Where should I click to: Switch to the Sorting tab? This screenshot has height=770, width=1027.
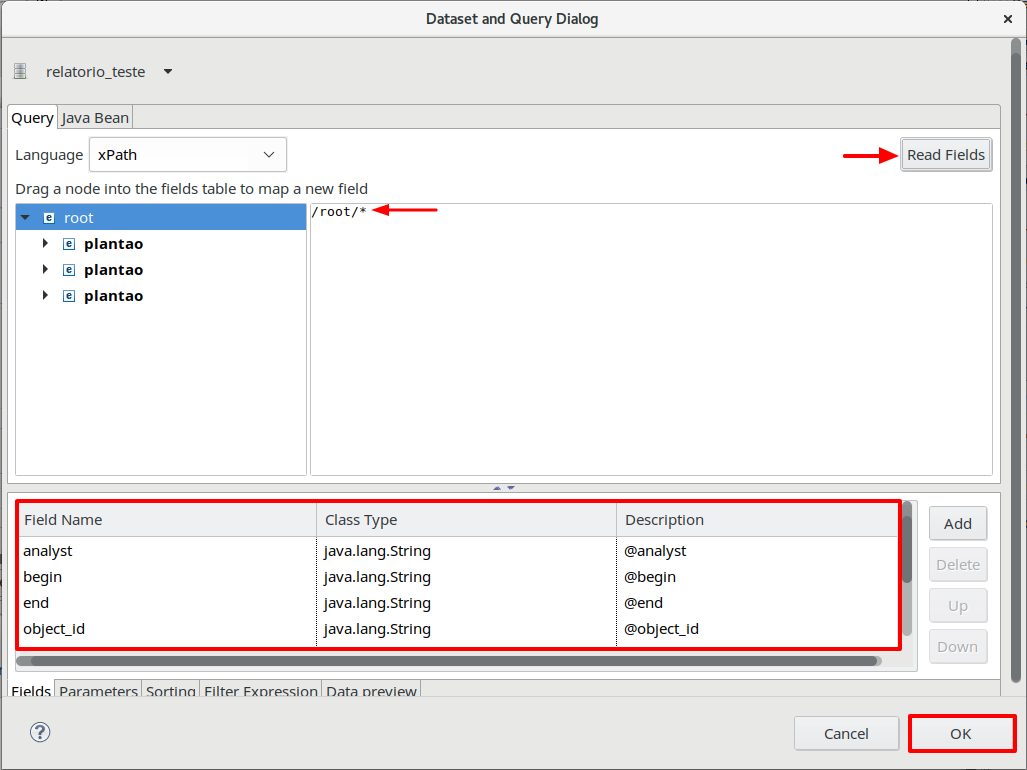[171, 691]
